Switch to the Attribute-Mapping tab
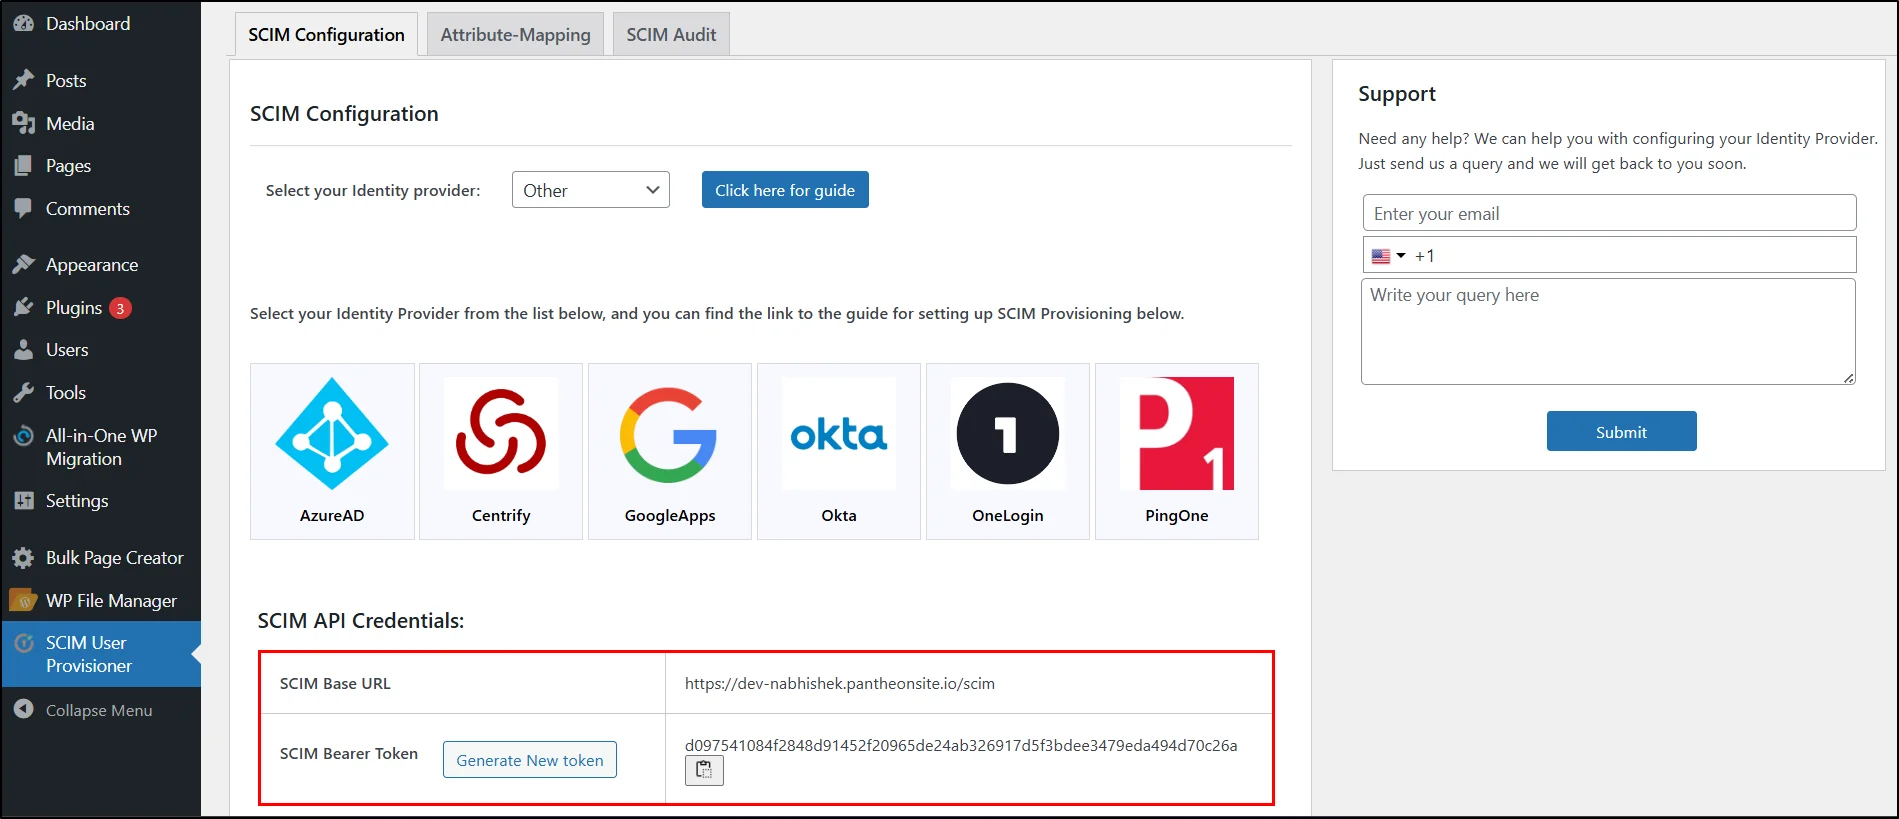Viewport: 1899px width, 819px height. [x=515, y=34]
